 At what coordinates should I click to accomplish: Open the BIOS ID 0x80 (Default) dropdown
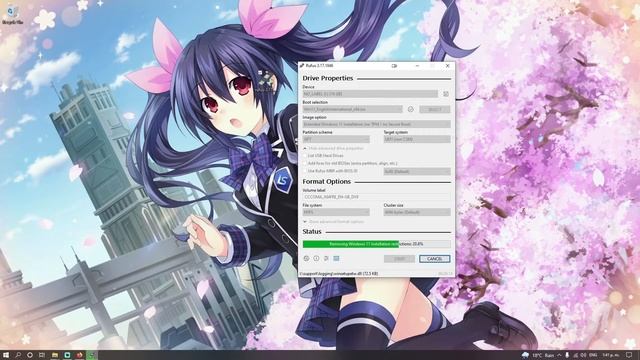click(x=417, y=171)
